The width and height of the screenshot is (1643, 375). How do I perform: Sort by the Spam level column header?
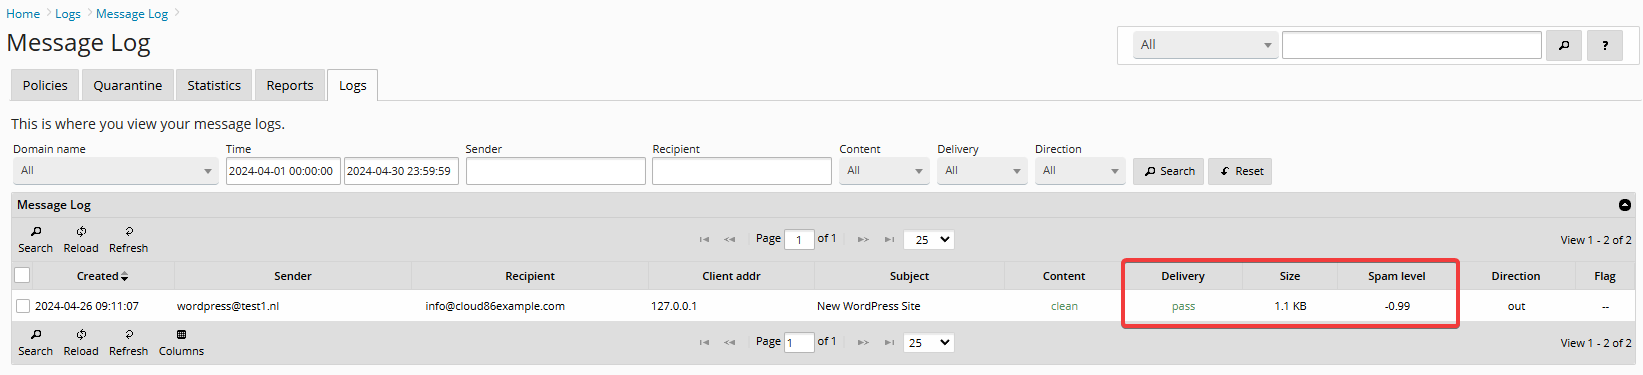tap(1397, 276)
